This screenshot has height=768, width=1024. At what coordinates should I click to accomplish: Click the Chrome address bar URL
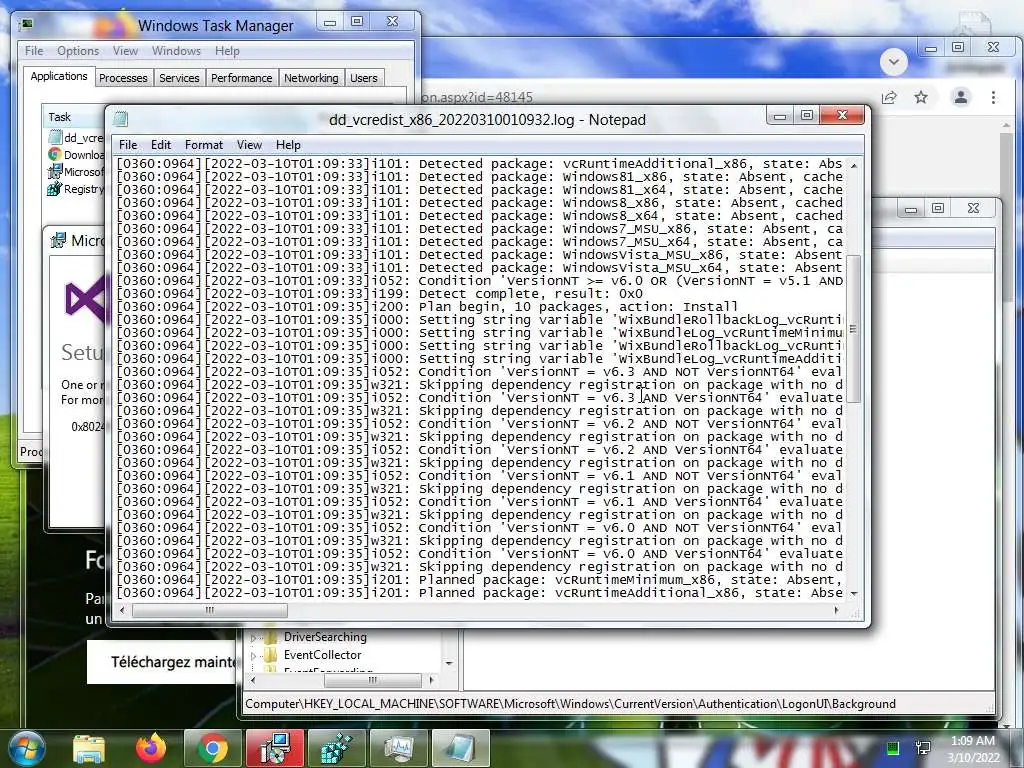[477, 97]
